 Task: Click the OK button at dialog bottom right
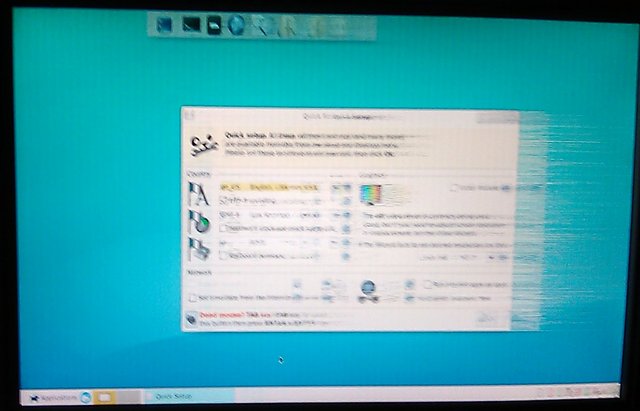click(x=486, y=318)
